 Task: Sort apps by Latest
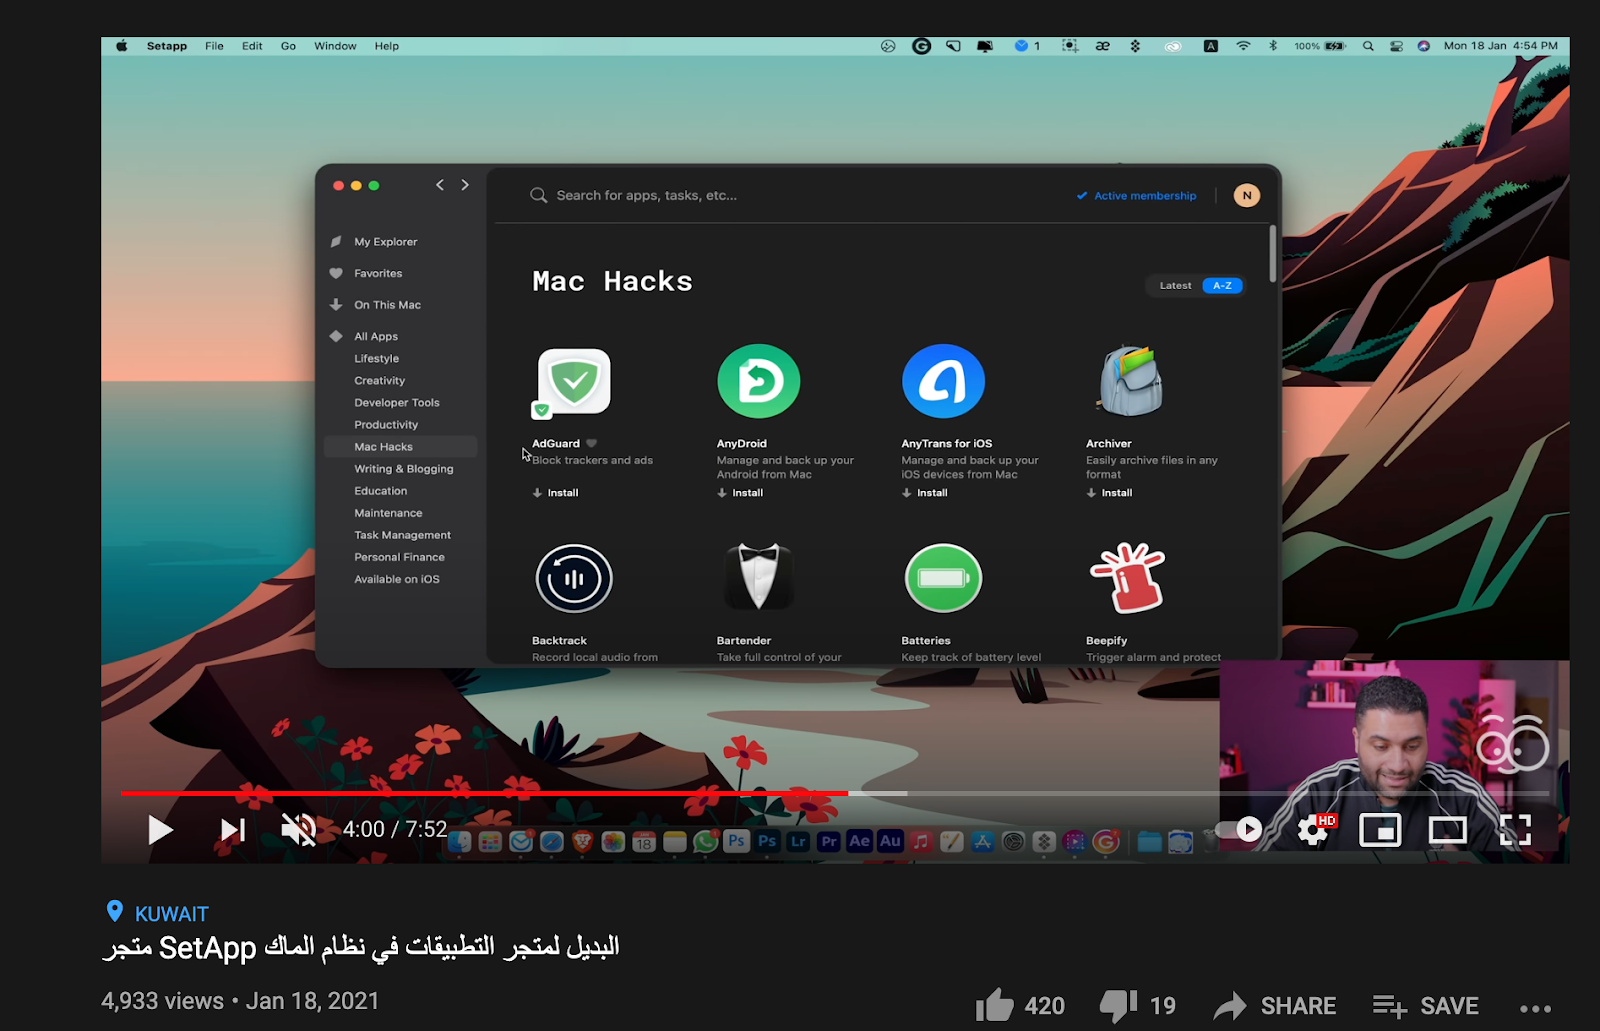[x=1175, y=286]
